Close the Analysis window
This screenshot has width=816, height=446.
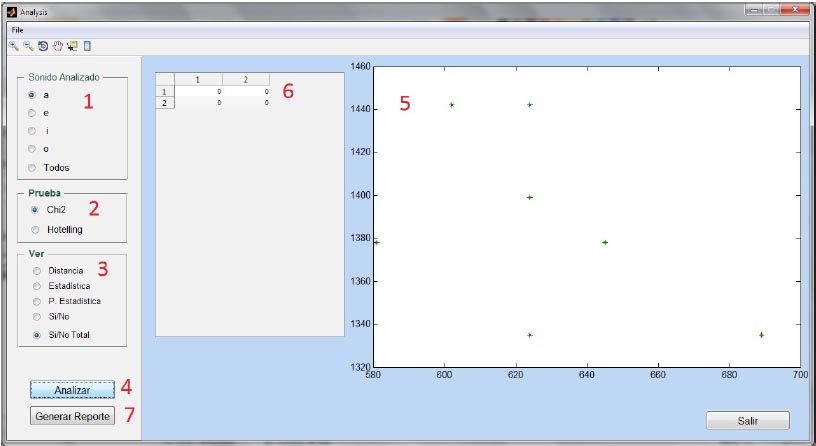(x=793, y=10)
